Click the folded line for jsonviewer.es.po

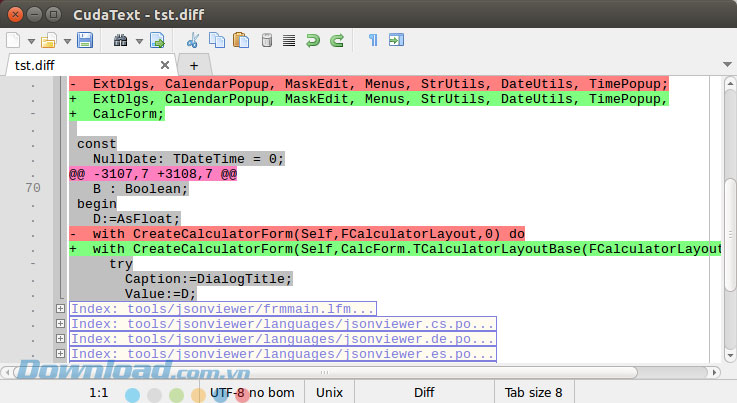[x=283, y=354]
